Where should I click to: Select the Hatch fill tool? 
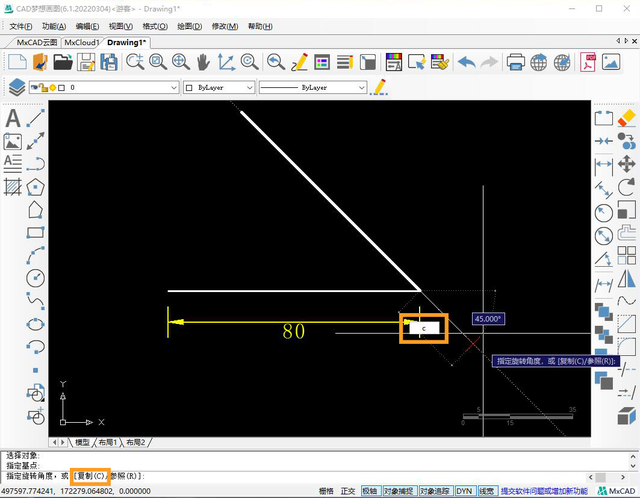coord(13,187)
